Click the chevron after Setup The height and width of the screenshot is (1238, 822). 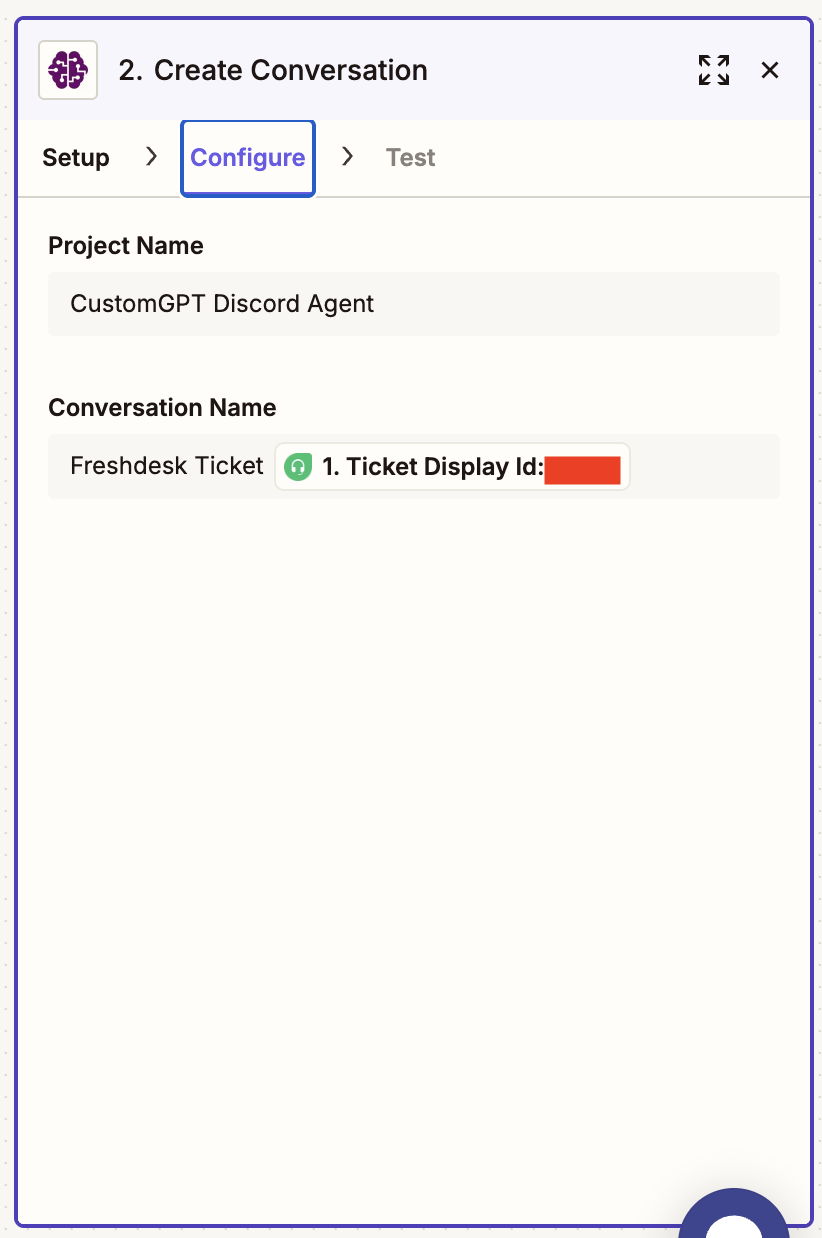152,157
